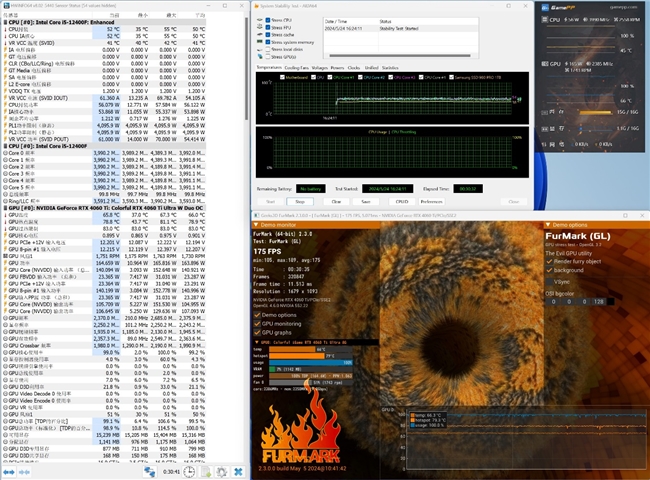Switch to the Statistics tab
650x480 pixels.
point(390,68)
